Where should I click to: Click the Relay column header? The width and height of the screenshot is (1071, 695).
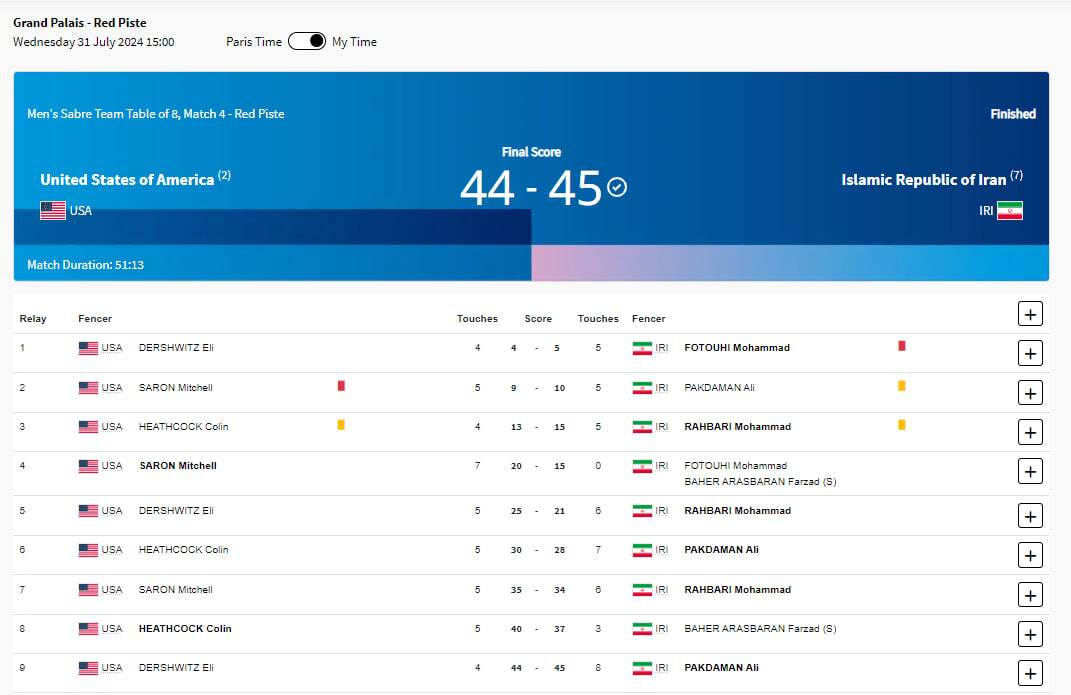(x=33, y=319)
